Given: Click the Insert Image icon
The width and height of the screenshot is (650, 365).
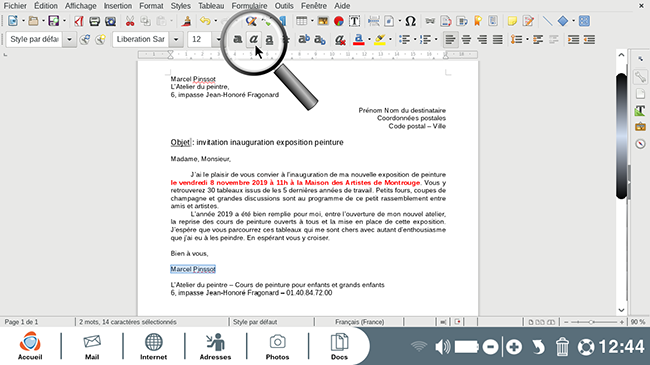Looking at the screenshot, I should tap(323, 21).
